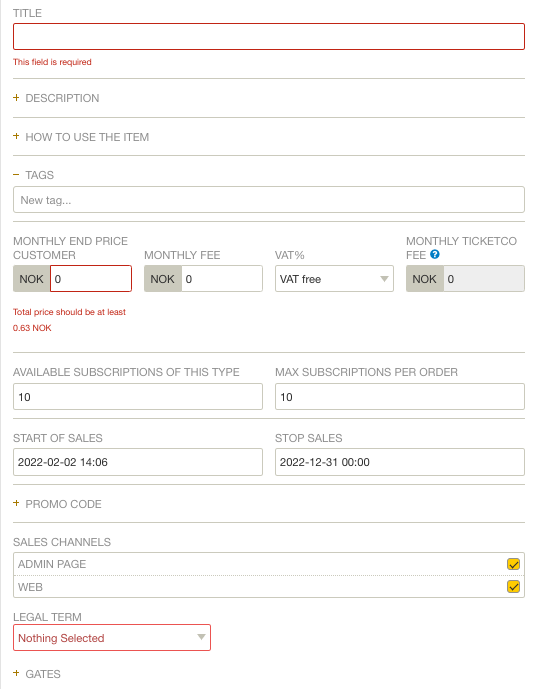Click Max Subscriptions Per Order field

pos(400,397)
